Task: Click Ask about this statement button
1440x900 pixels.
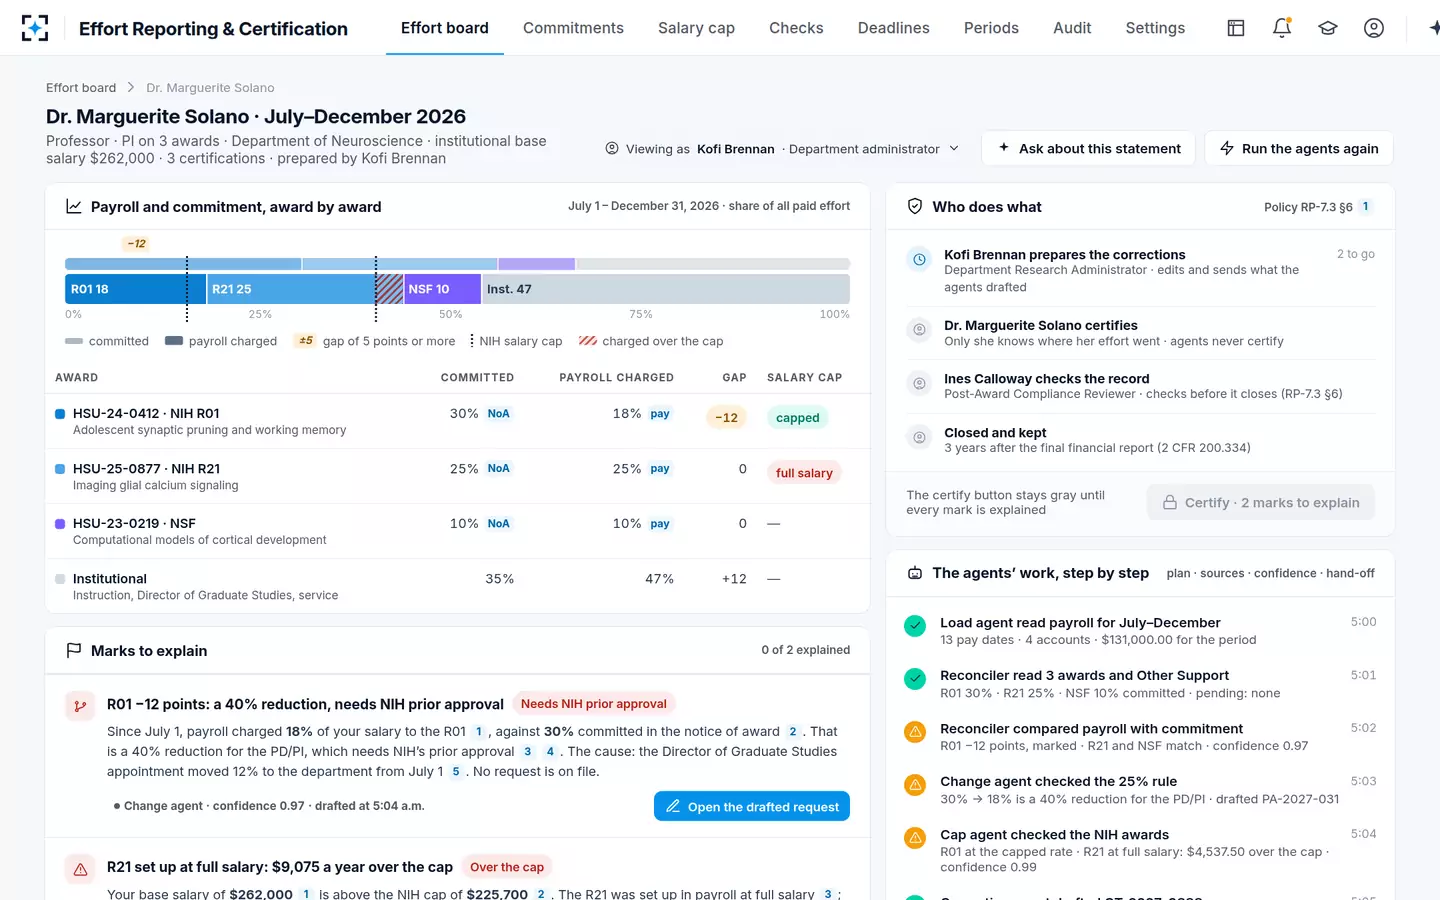Action: pos(1088,149)
